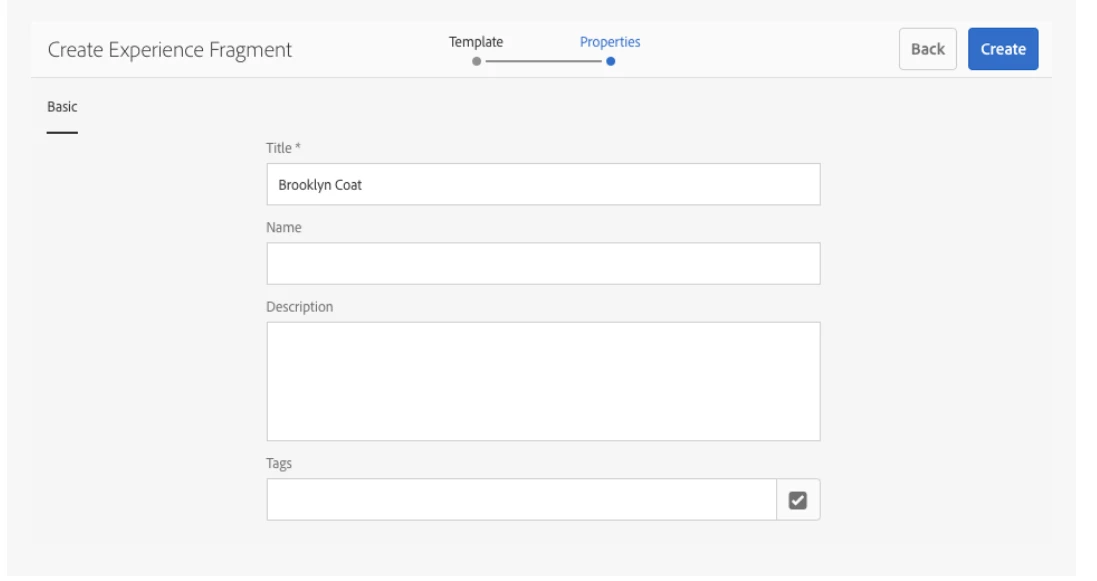Click the Tags field label
This screenshot has height=581, width=1097.
pyautogui.click(x=278, y=463)
